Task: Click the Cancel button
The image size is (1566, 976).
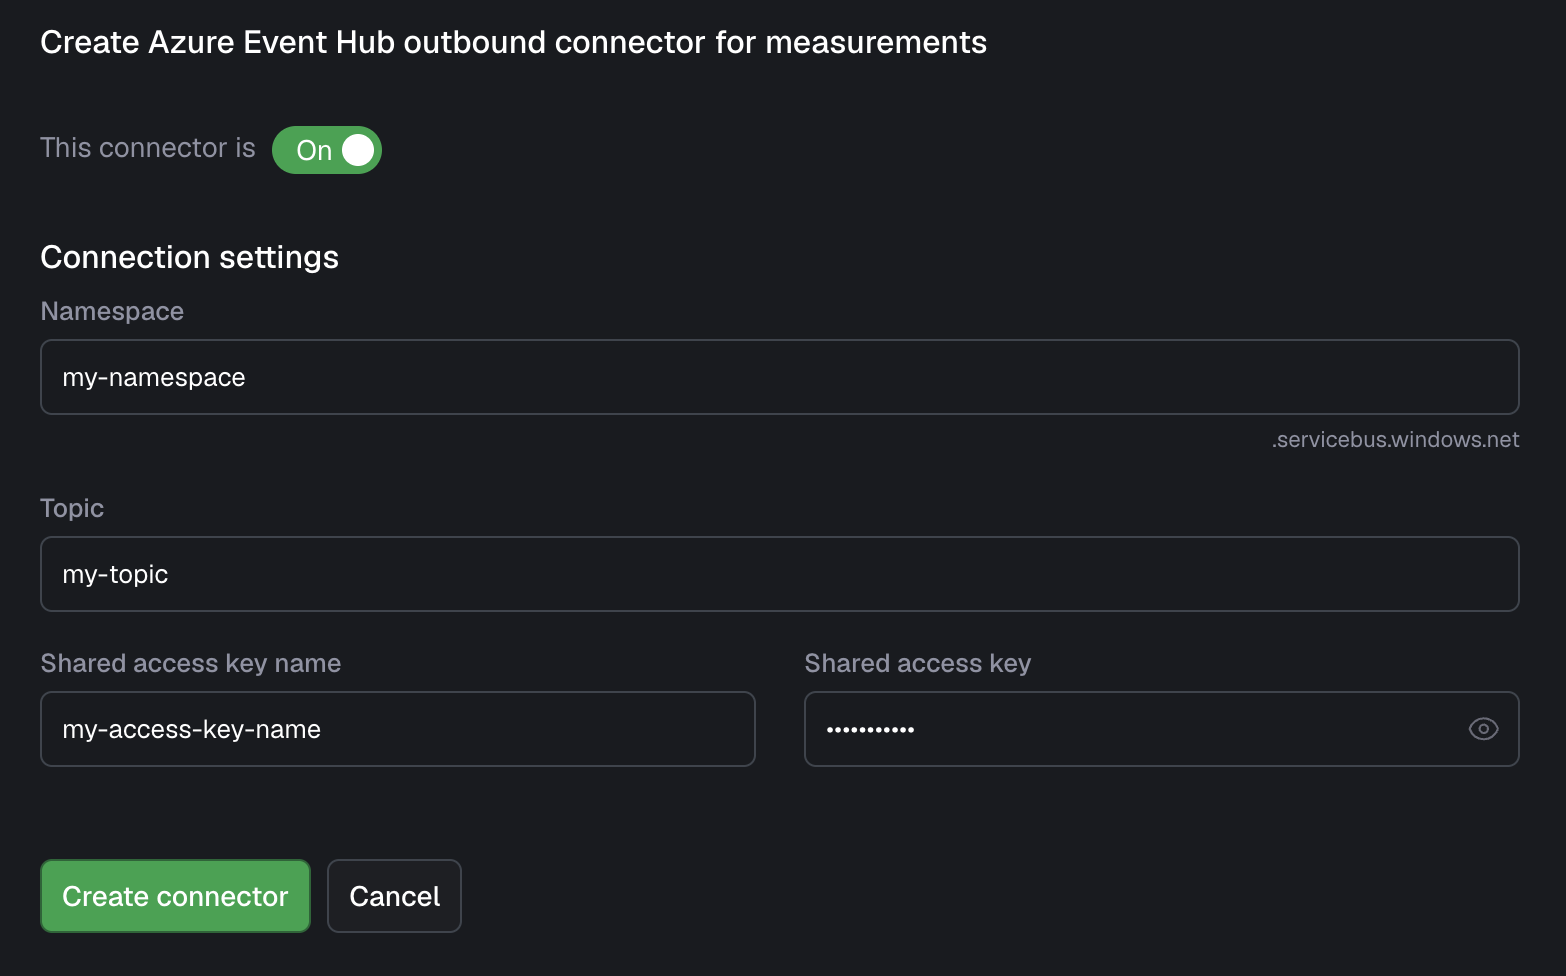Action: (394, 895)
